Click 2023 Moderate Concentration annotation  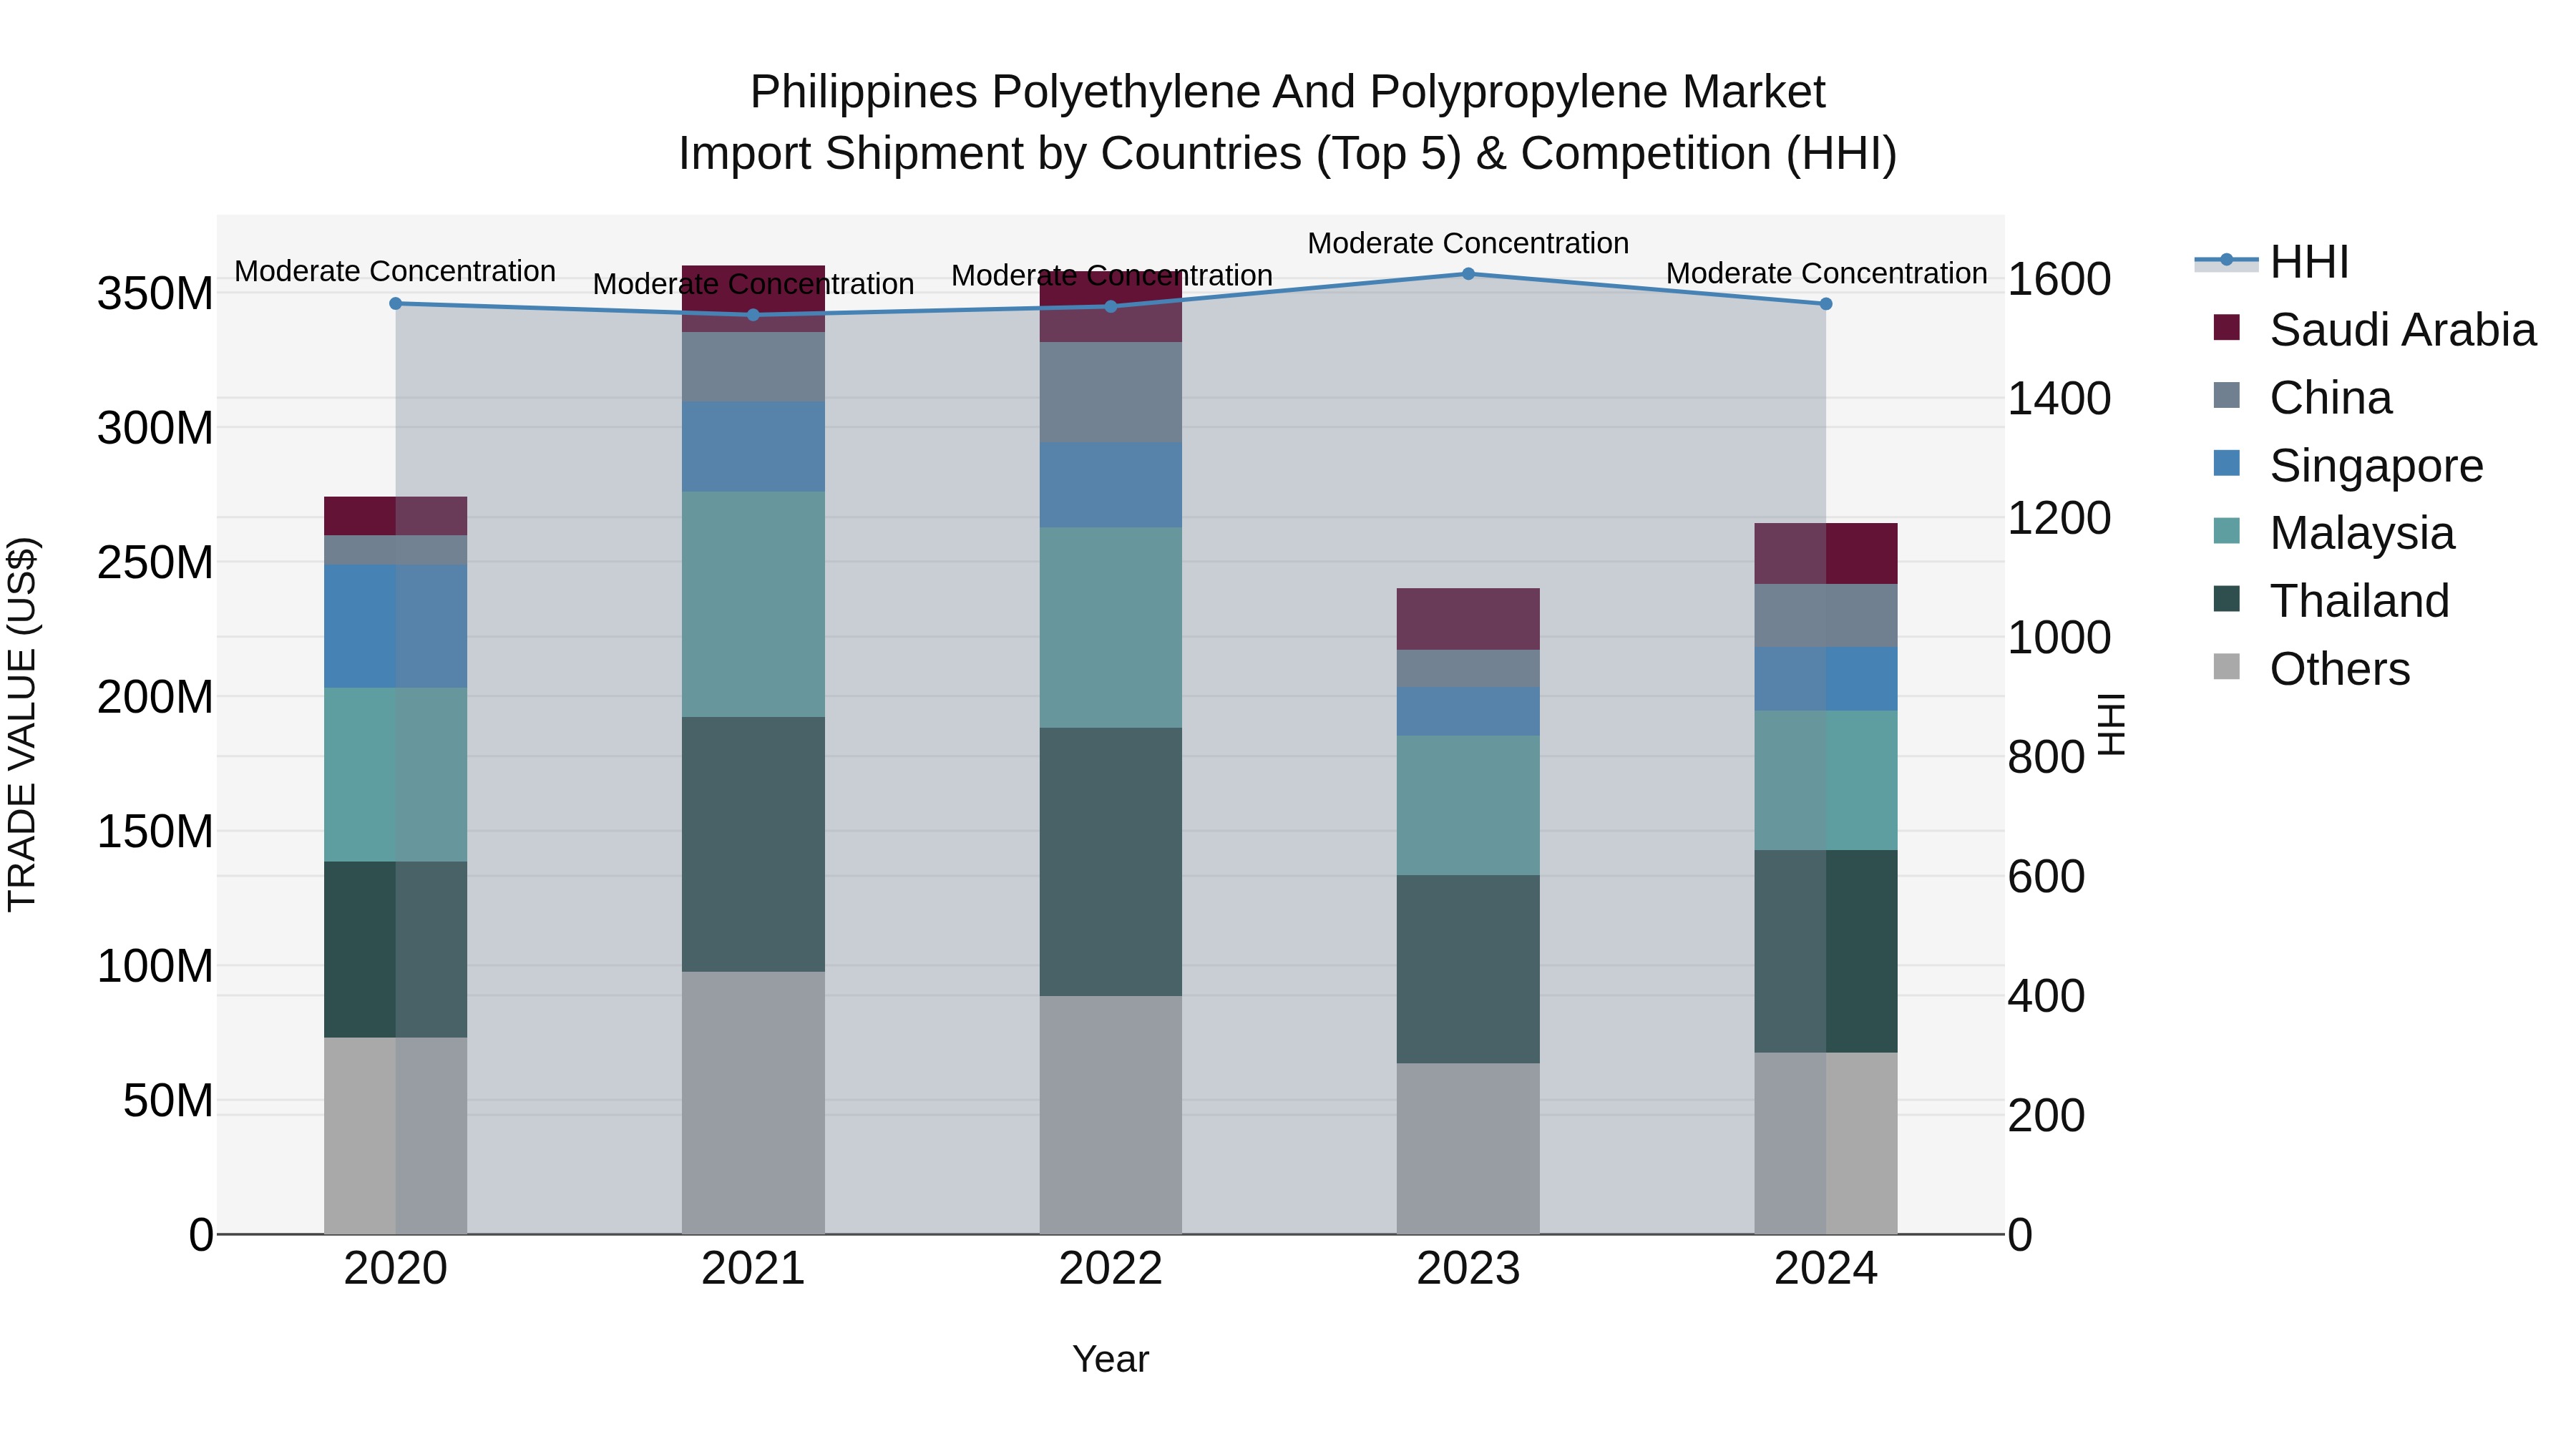pos(1468,243)
